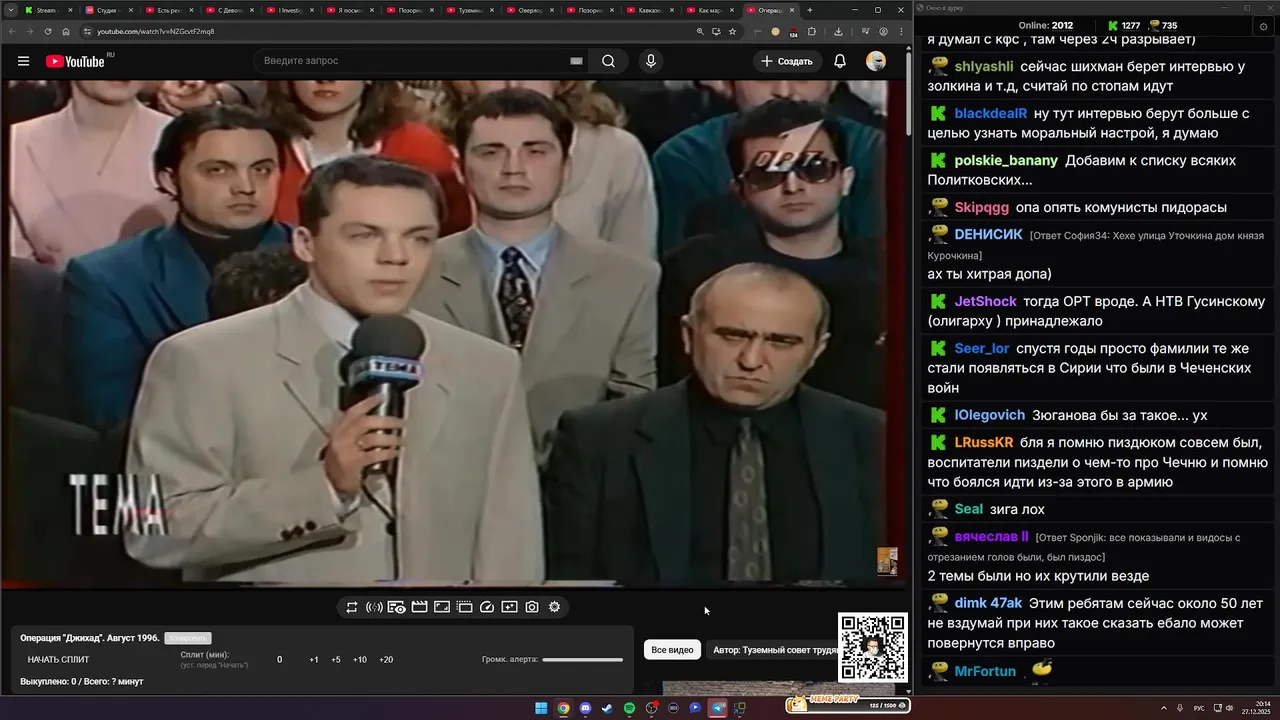Open Steam from the taskbar

click(607, 708)
